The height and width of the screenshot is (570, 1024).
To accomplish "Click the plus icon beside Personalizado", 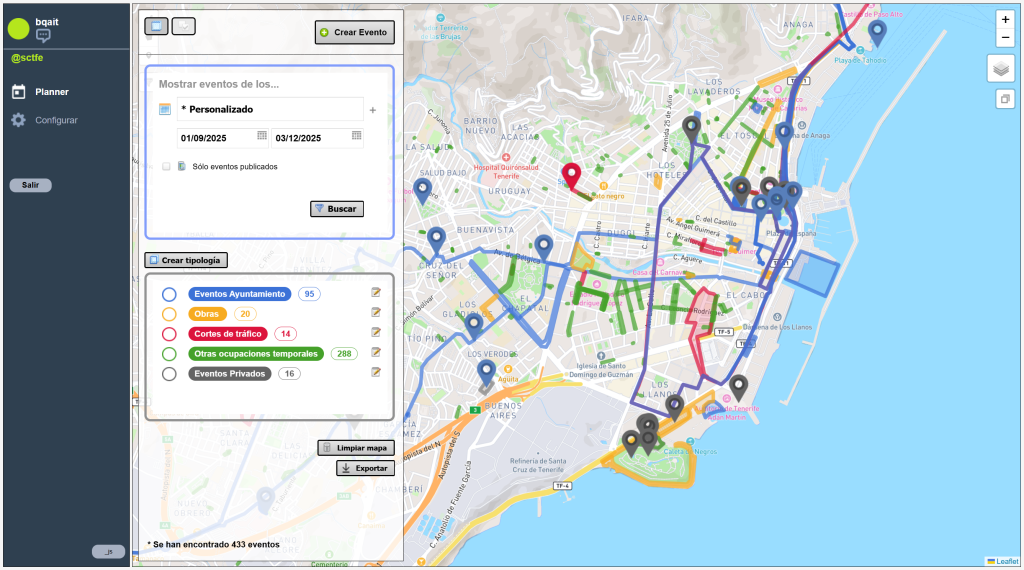I will (x=373, y=110).
